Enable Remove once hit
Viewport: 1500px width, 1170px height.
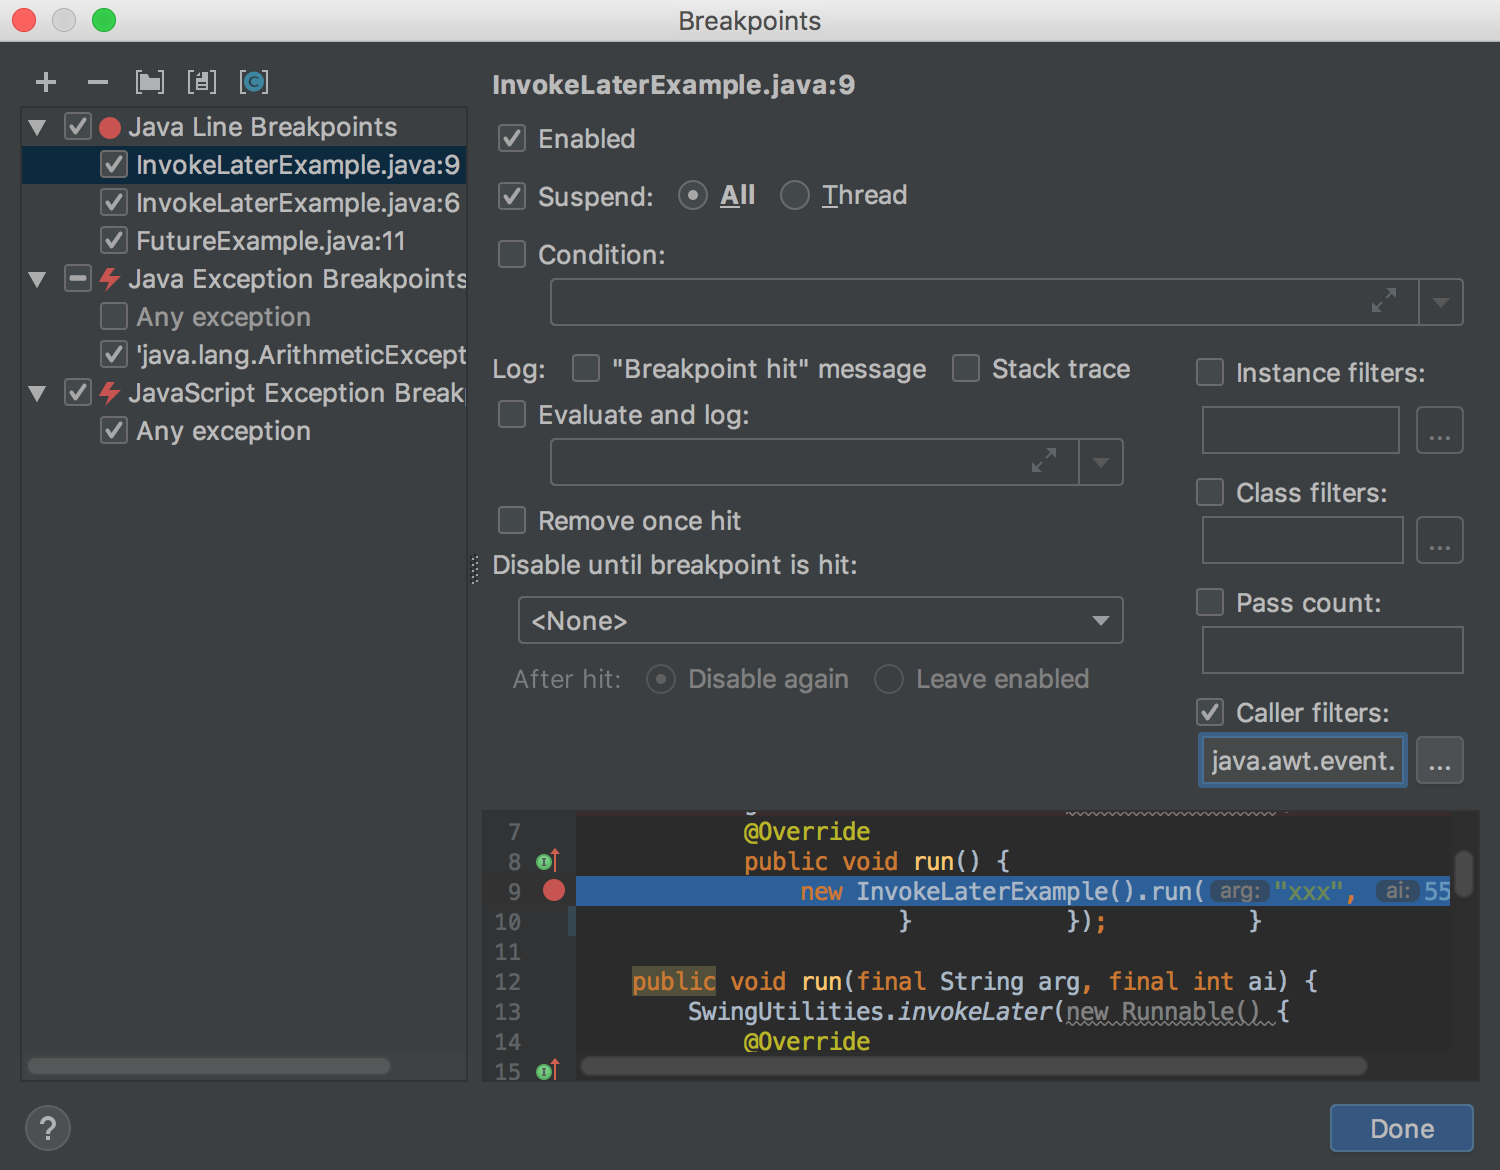pyautogui.click(x=512, y=520)
